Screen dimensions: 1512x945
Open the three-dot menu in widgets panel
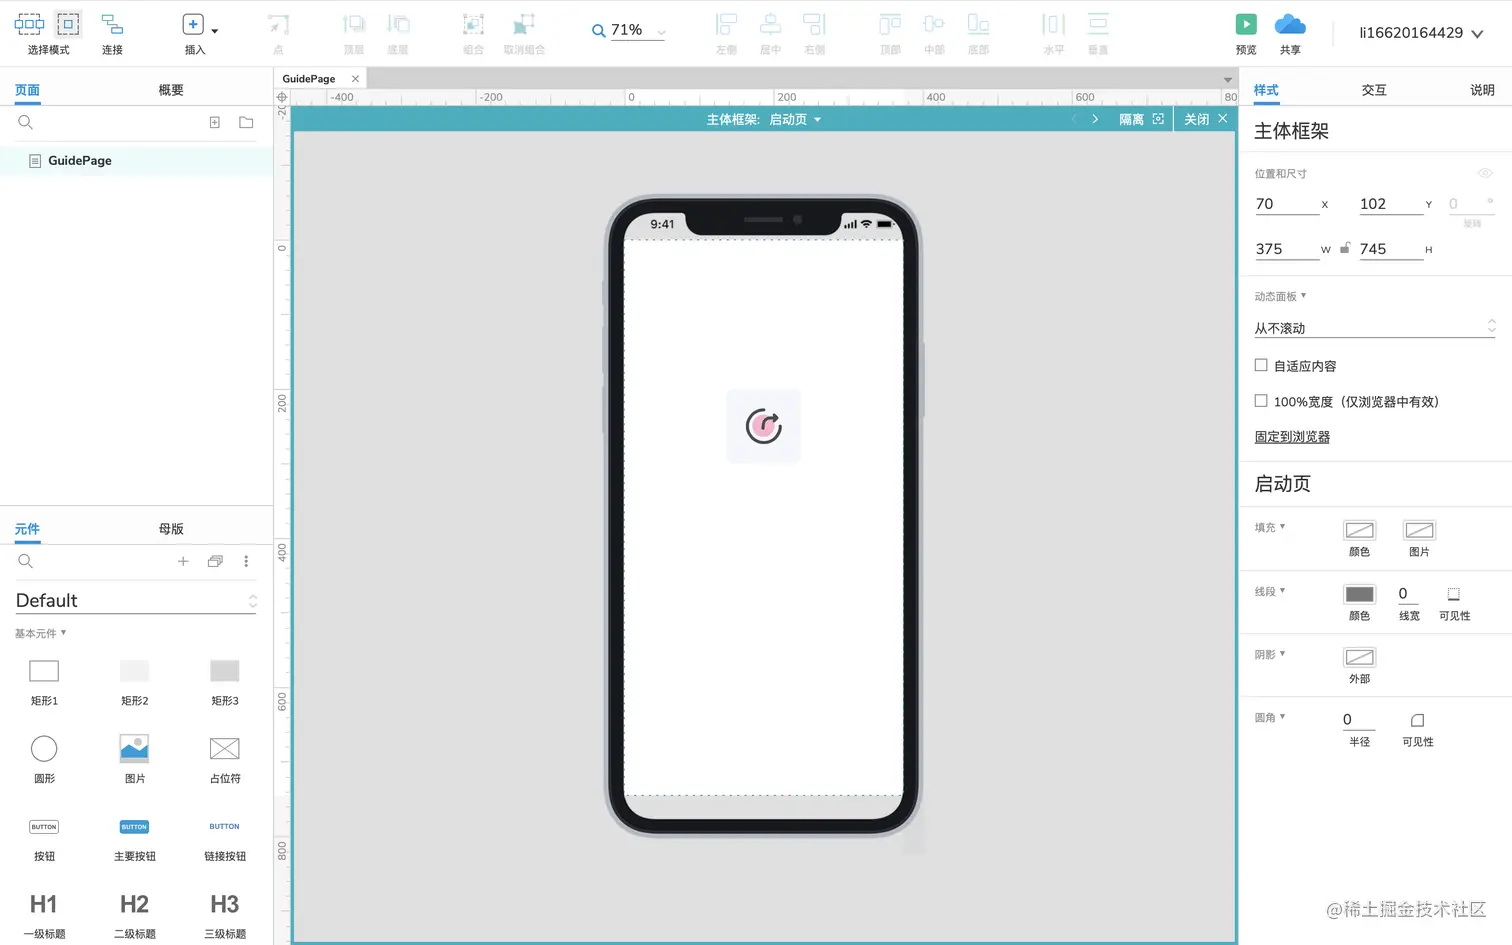[246, 561]
